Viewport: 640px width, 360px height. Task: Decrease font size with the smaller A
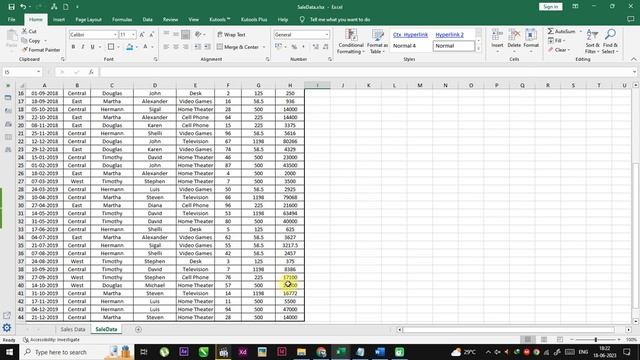[151, 35]
